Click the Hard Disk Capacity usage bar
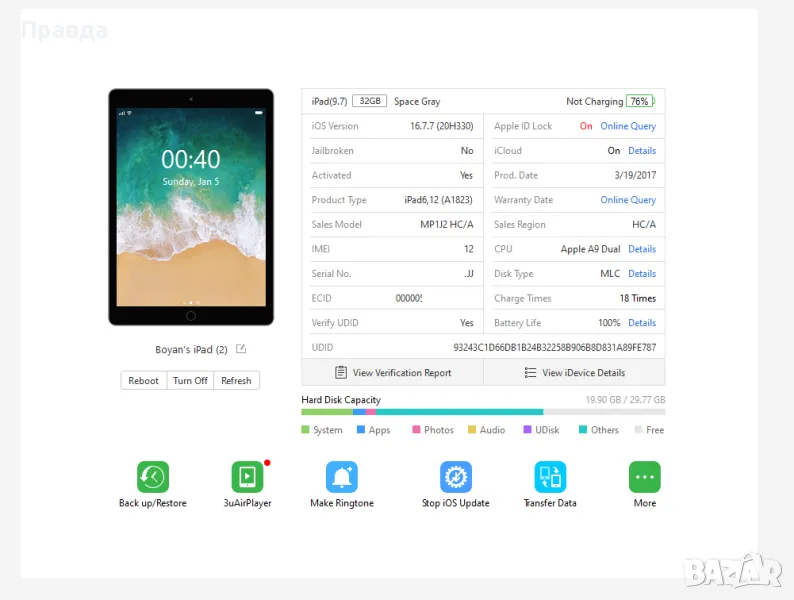794x600 pixels. click(x=482, y=412)
